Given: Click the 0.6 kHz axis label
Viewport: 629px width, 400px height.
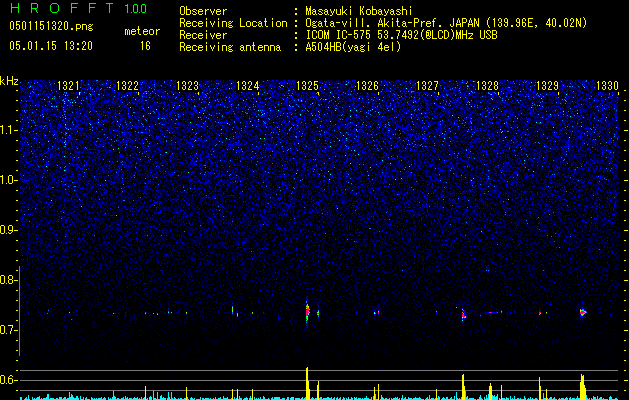Looking at the screenshot, I should 8,380.
